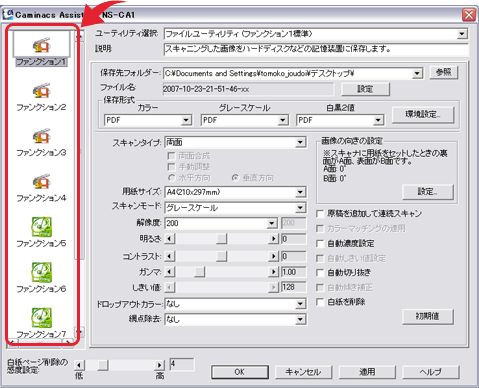This screenshot has height=388, width=479.
Task: Toggle the 自動しきい値設定 checkbox
Action: (x=320, y=258)
